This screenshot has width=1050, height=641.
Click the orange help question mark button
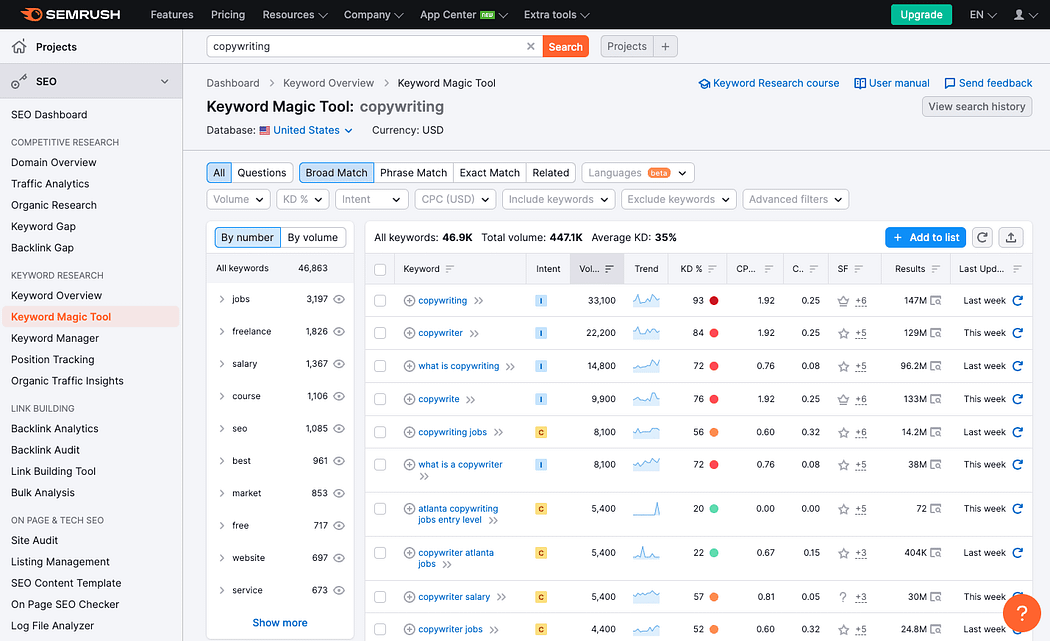pos(1021,613)
